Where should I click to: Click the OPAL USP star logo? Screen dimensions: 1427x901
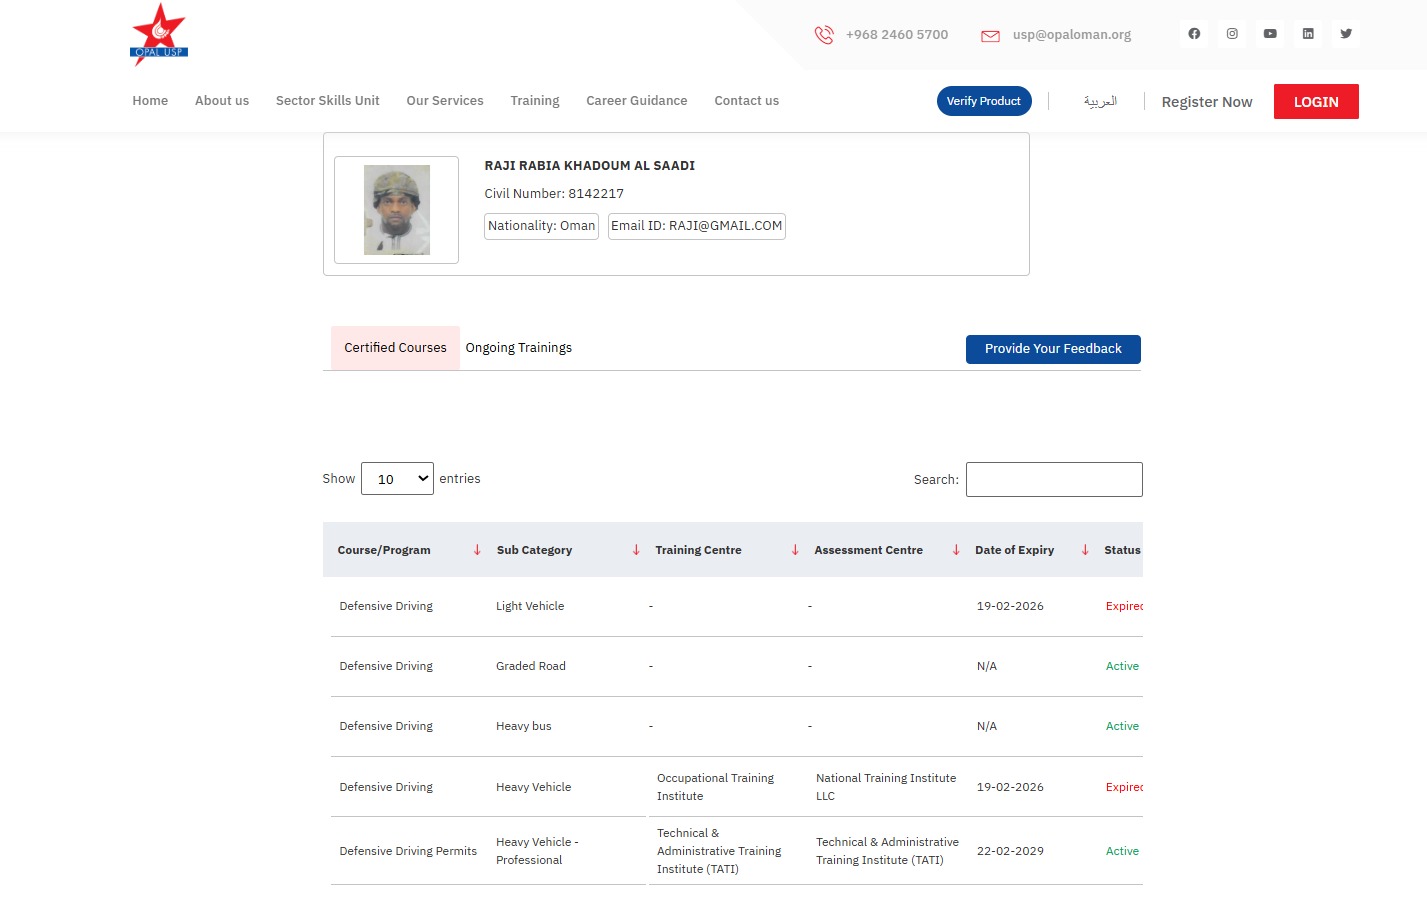[159, 34]
